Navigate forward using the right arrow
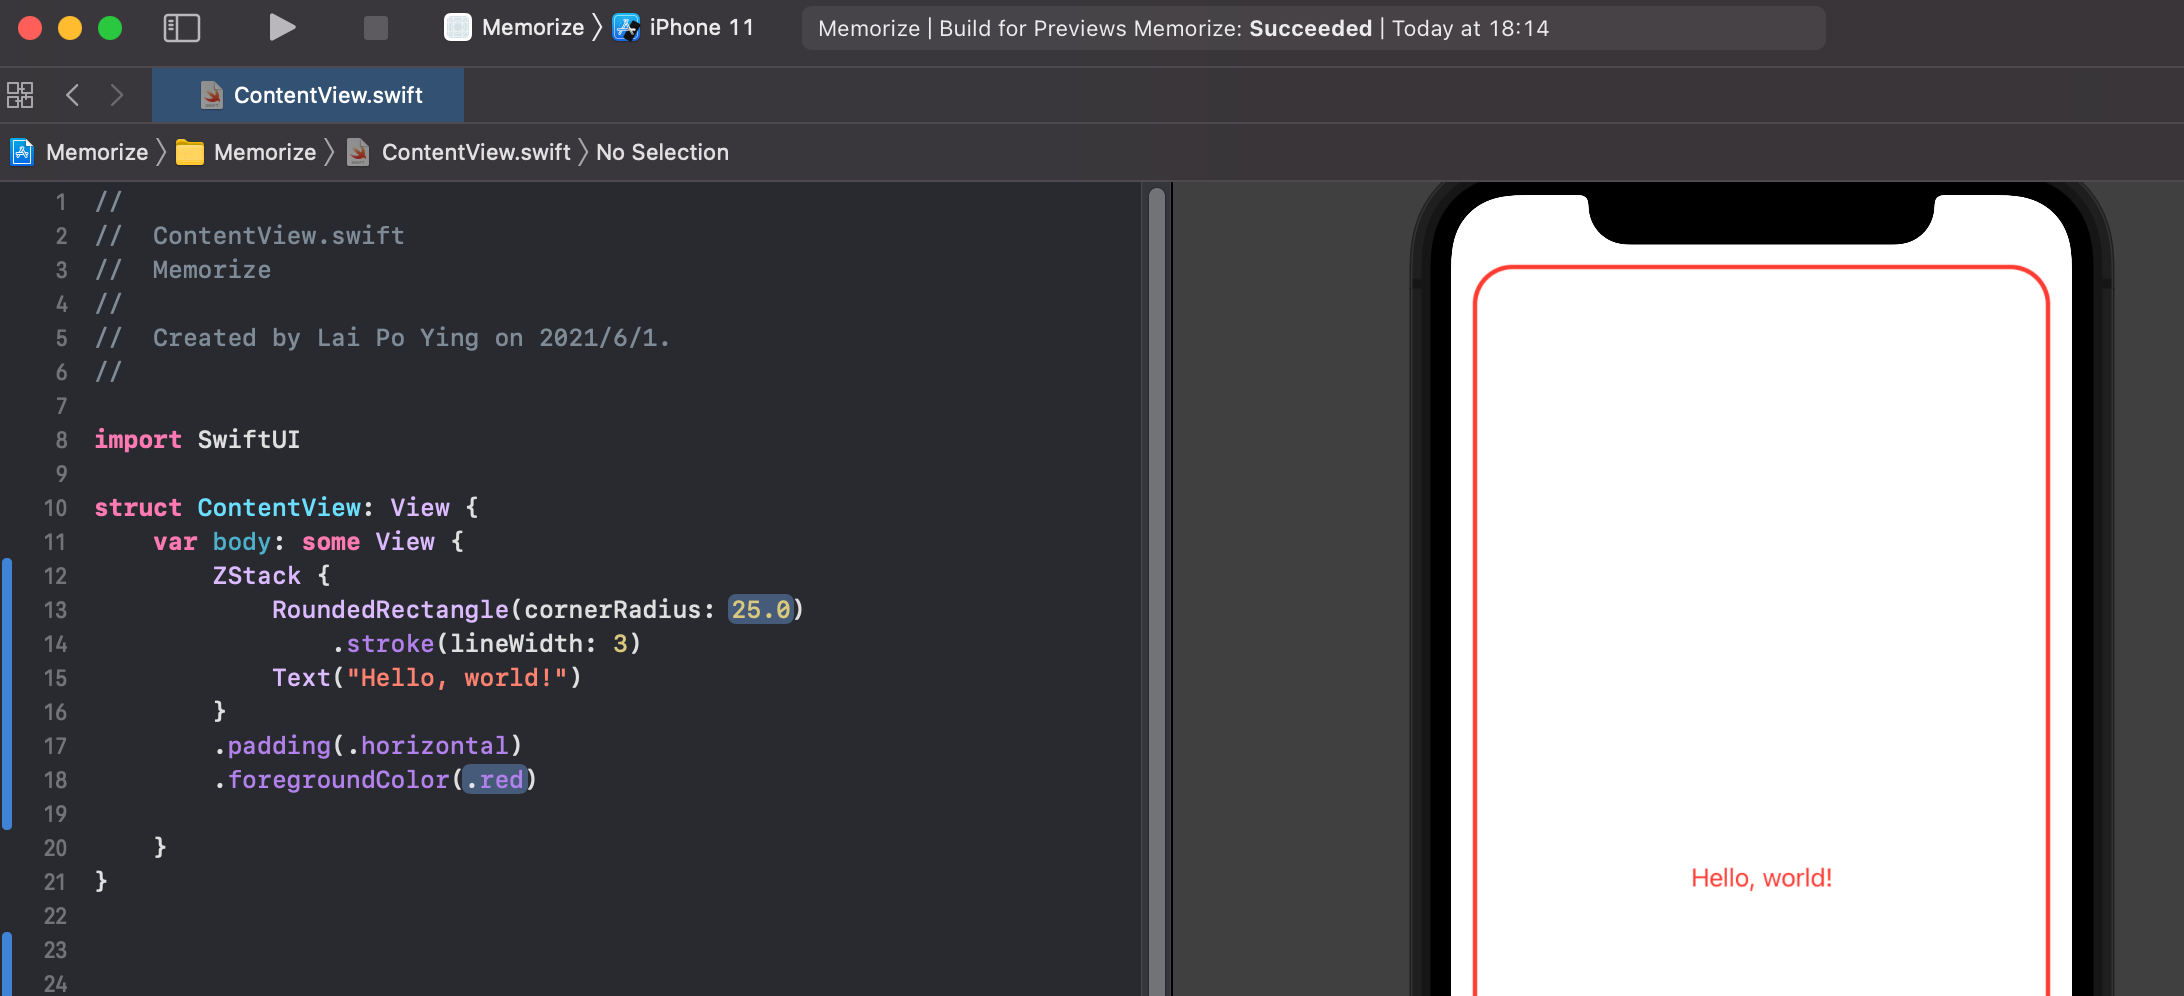 116,94
